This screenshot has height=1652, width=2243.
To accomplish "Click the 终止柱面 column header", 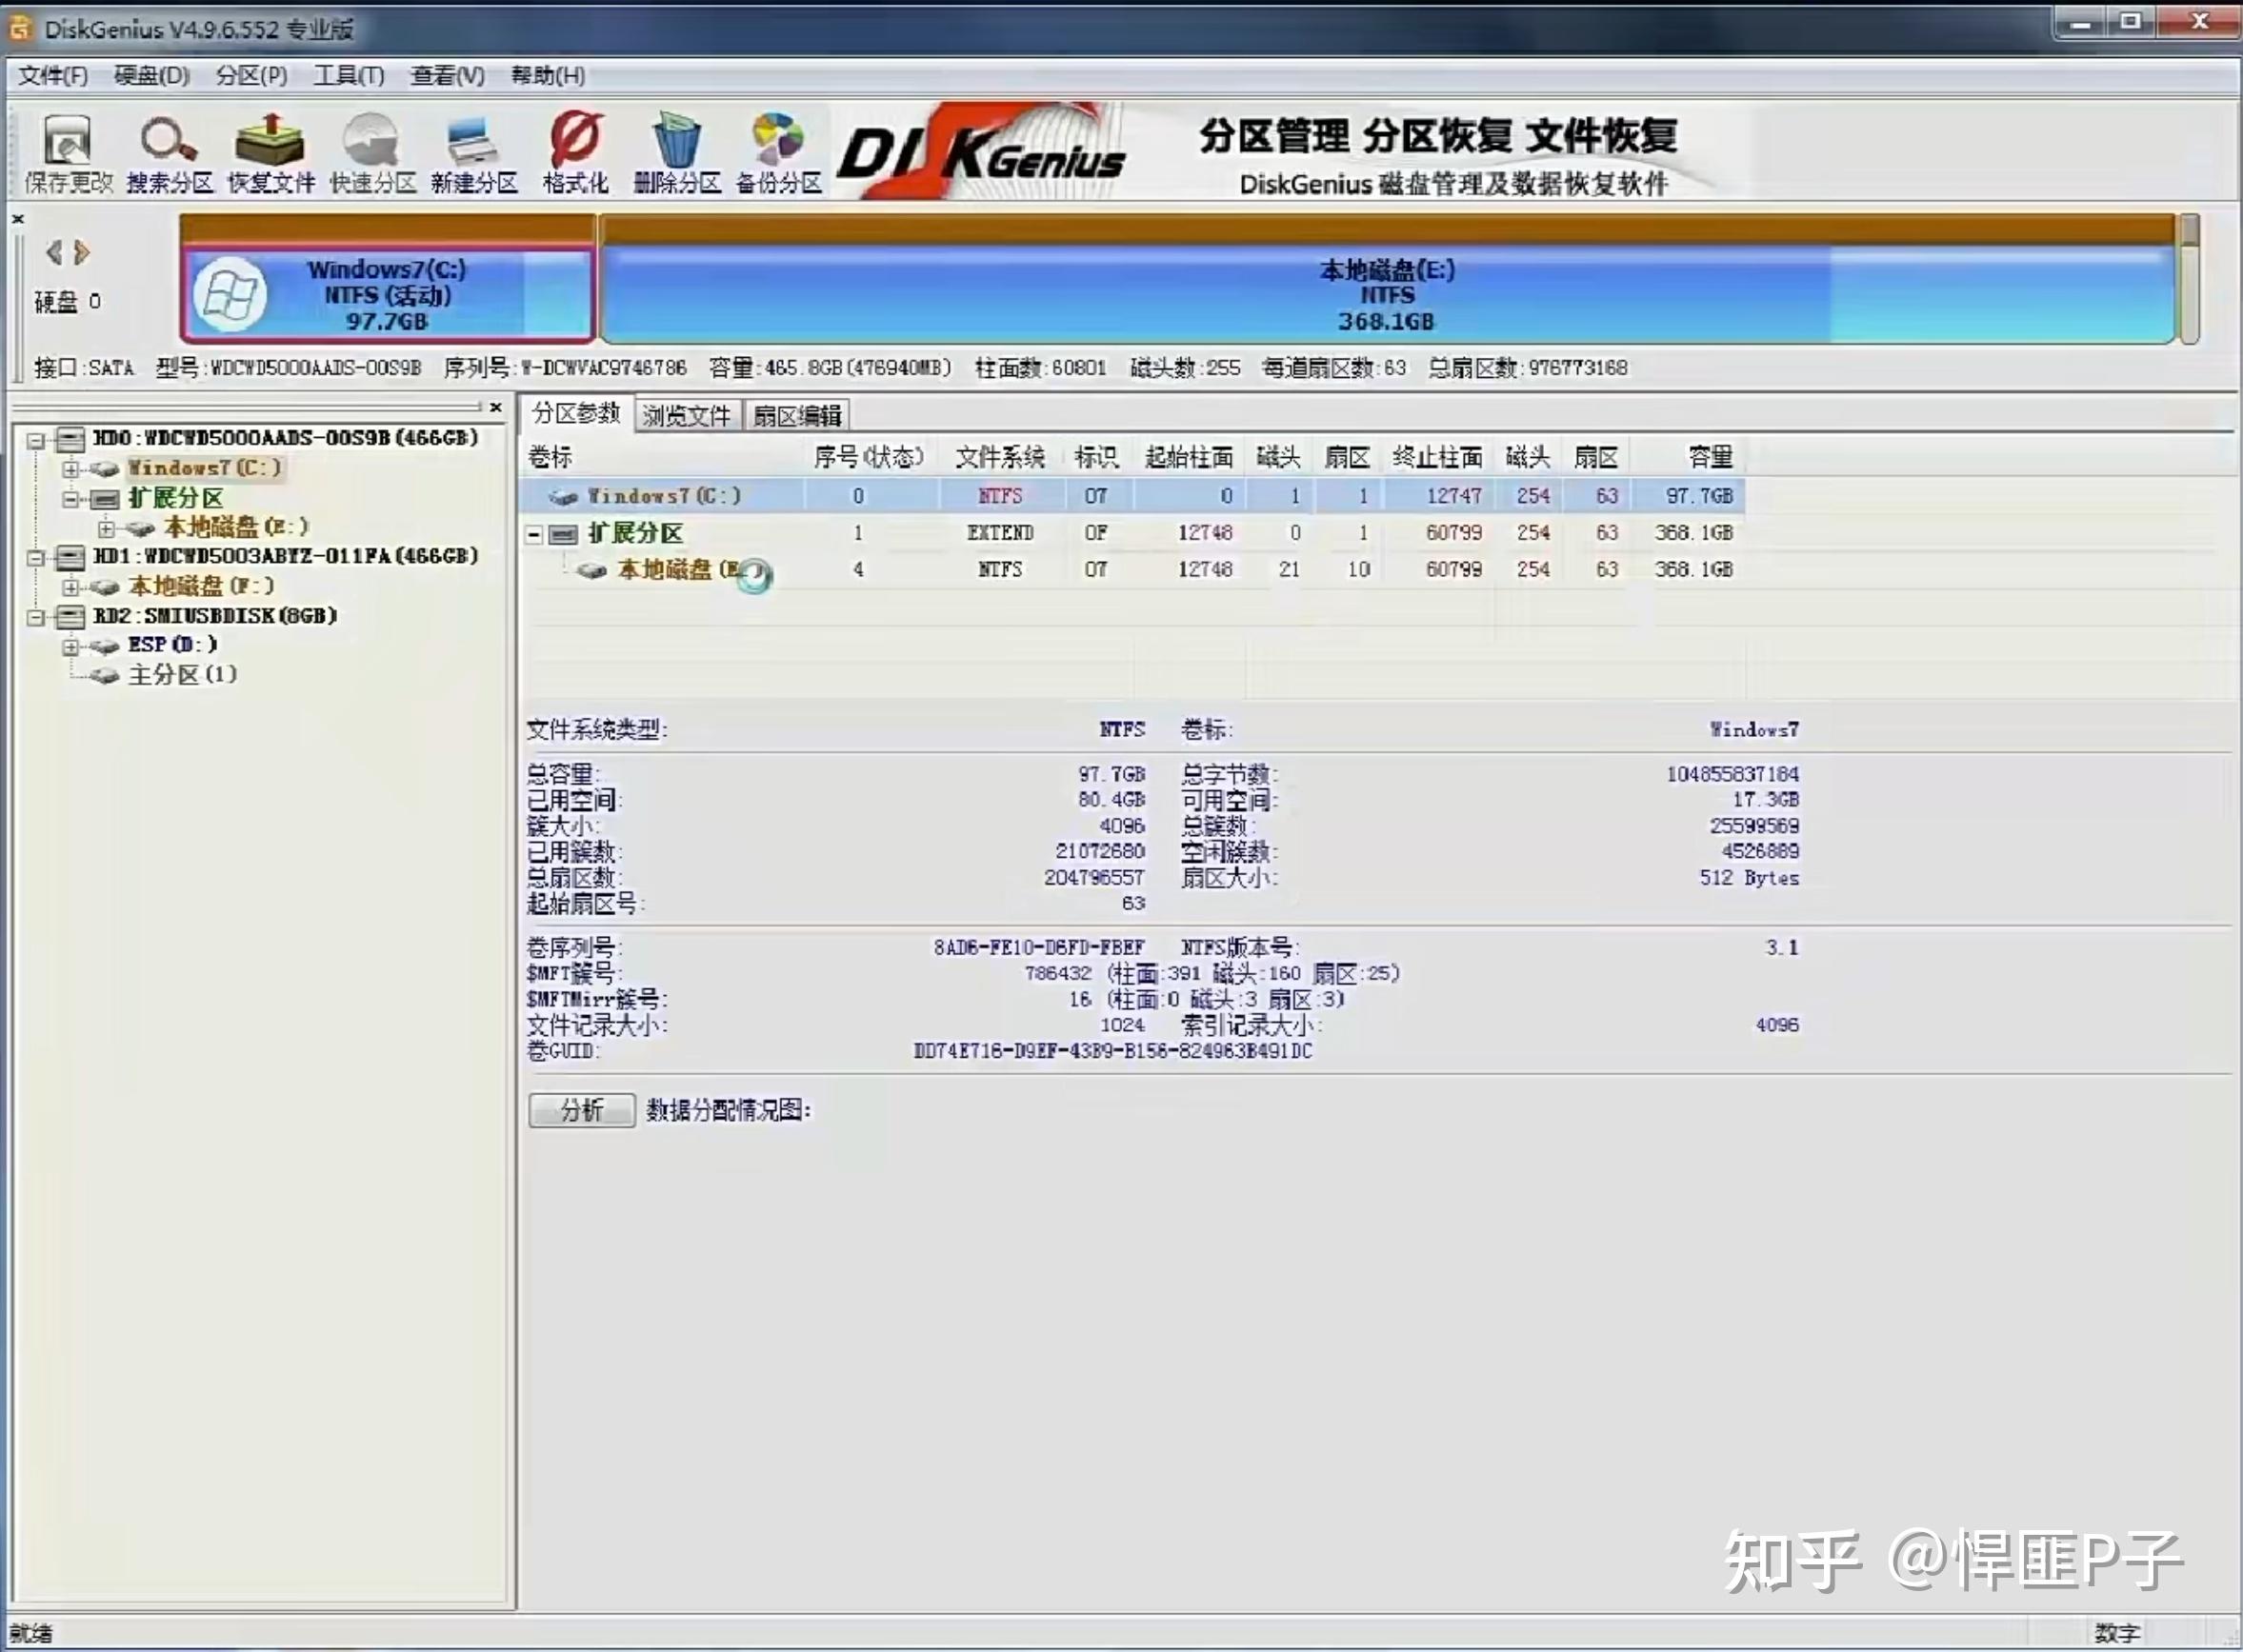I will click(1437, 458).
